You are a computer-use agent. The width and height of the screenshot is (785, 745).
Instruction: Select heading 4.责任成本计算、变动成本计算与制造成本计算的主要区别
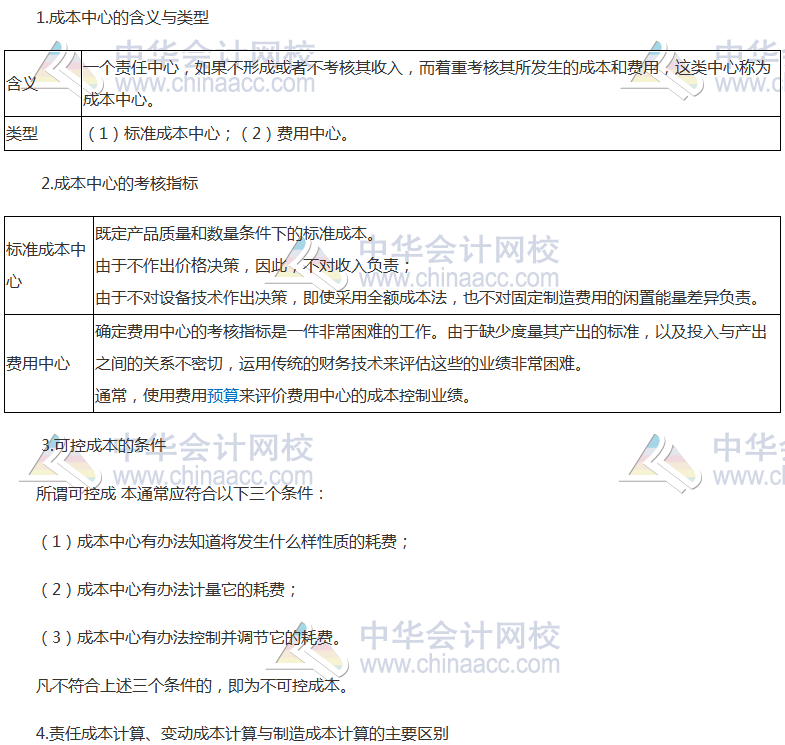coord(242,733)
